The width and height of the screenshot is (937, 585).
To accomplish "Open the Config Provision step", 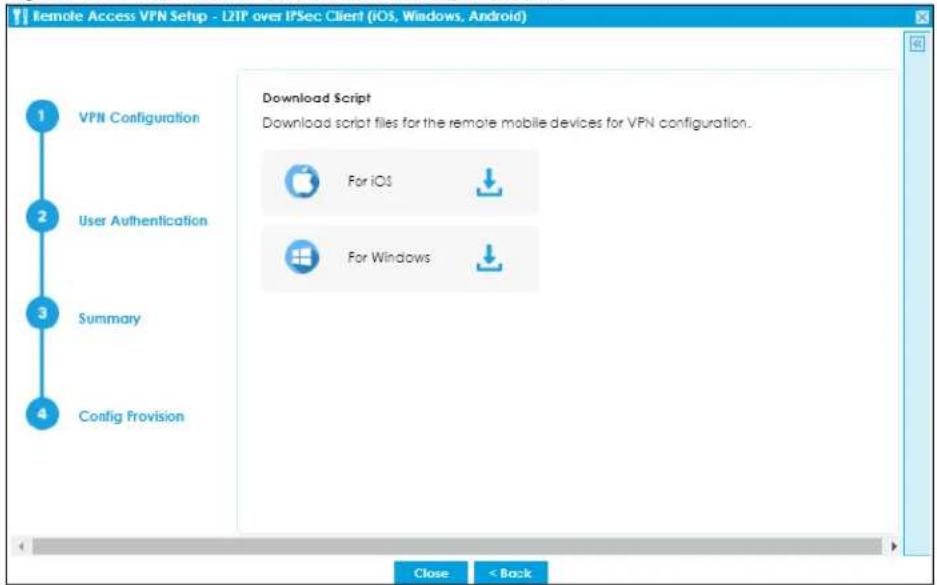I will (131, 416).
